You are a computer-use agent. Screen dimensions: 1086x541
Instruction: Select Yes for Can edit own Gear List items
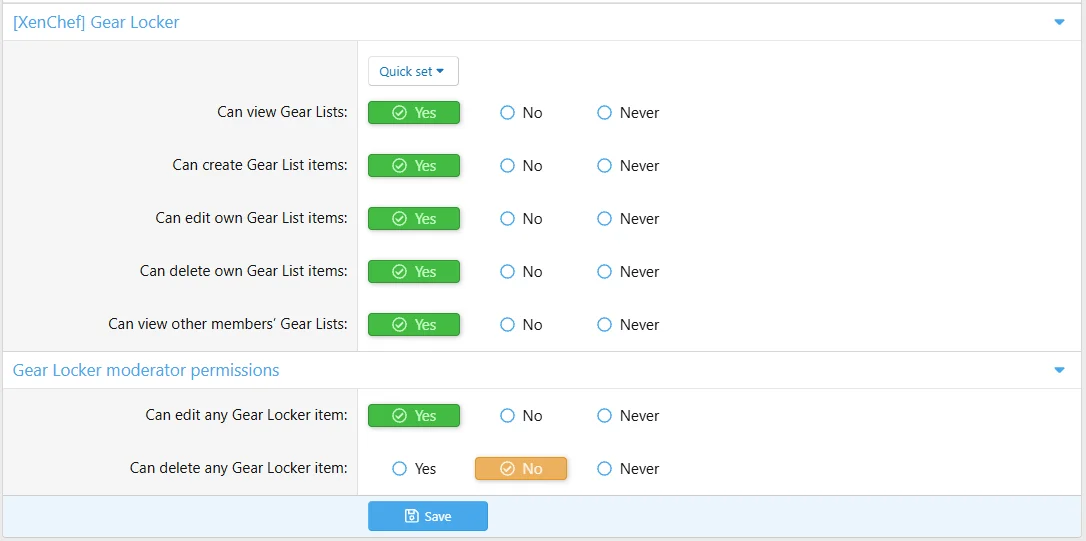click(x=413, y=219)
